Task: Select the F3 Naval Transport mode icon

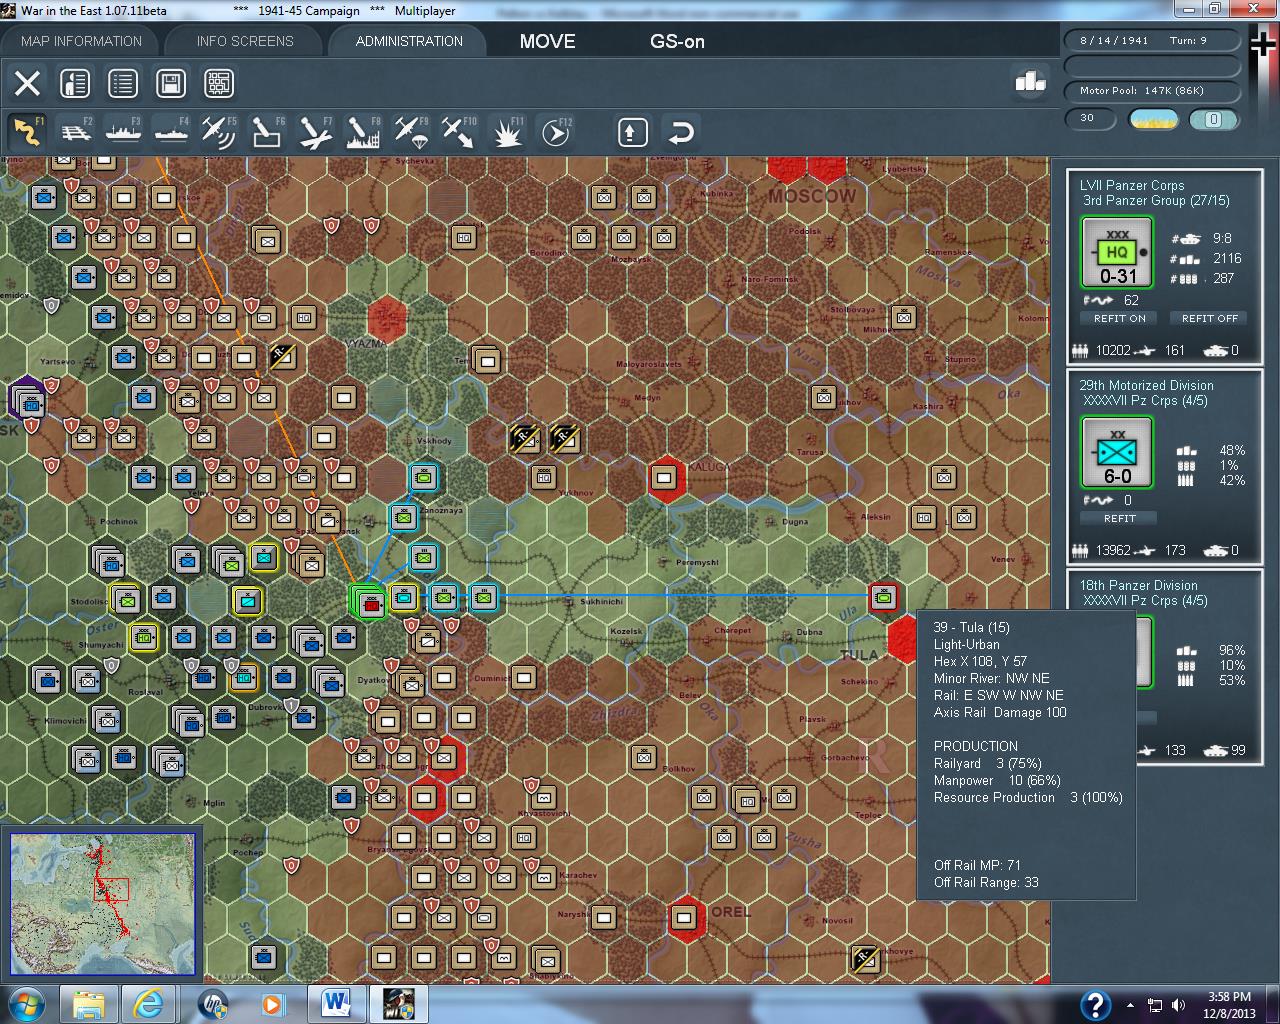Action: [123, 132]
